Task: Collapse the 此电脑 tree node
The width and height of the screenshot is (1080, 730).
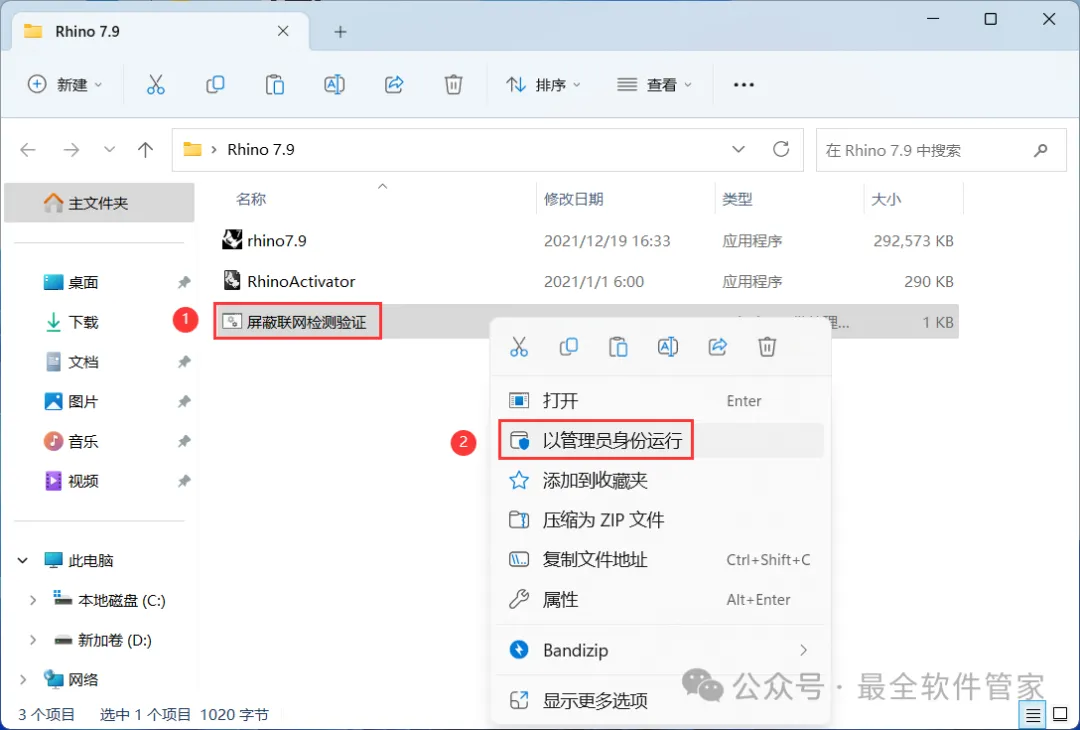Action: pos(23,561)
